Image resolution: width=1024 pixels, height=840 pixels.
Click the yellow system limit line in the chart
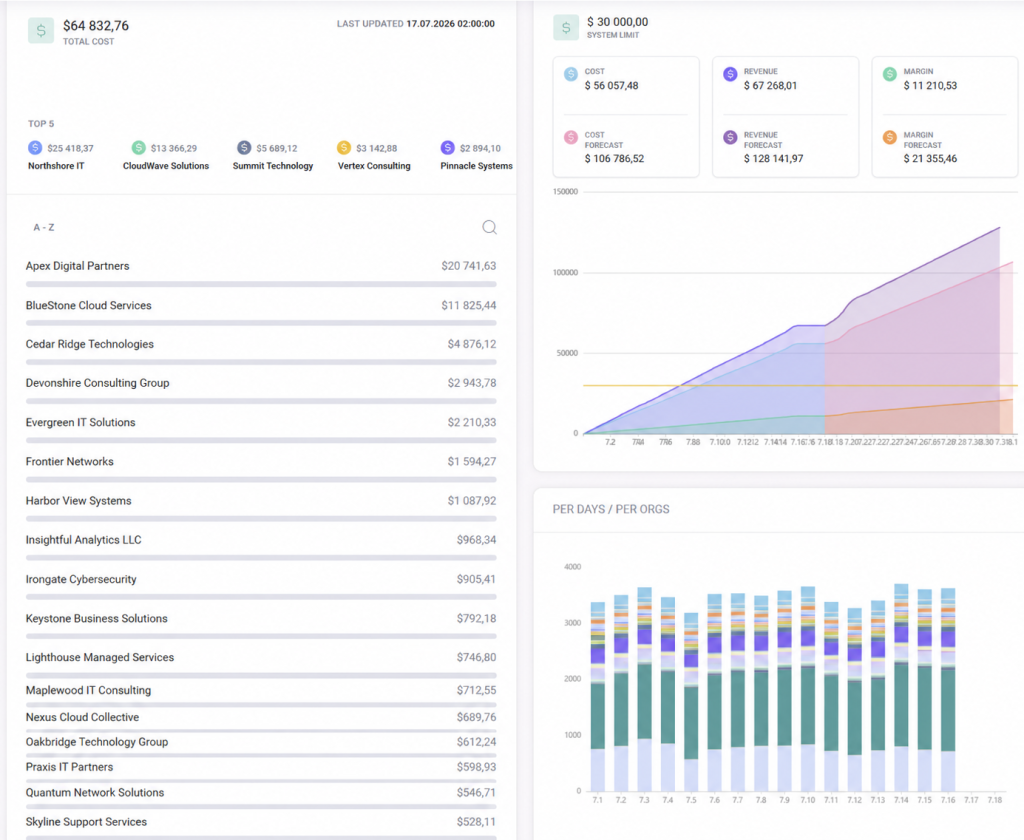click(800, 385)
